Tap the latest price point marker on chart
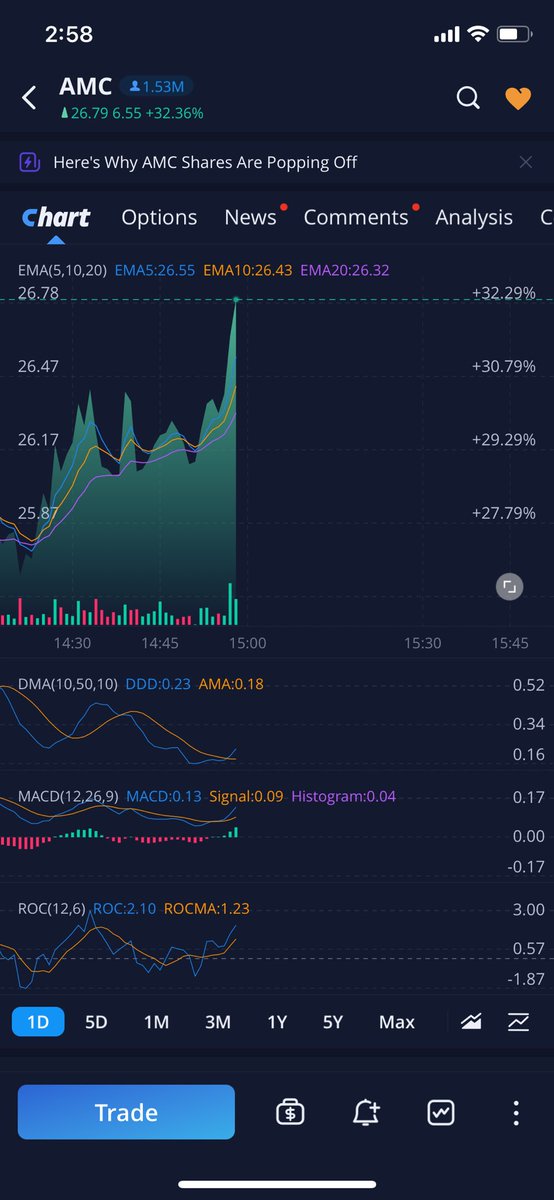This screenshot has width=554, height=1200. tap(236, 299)
